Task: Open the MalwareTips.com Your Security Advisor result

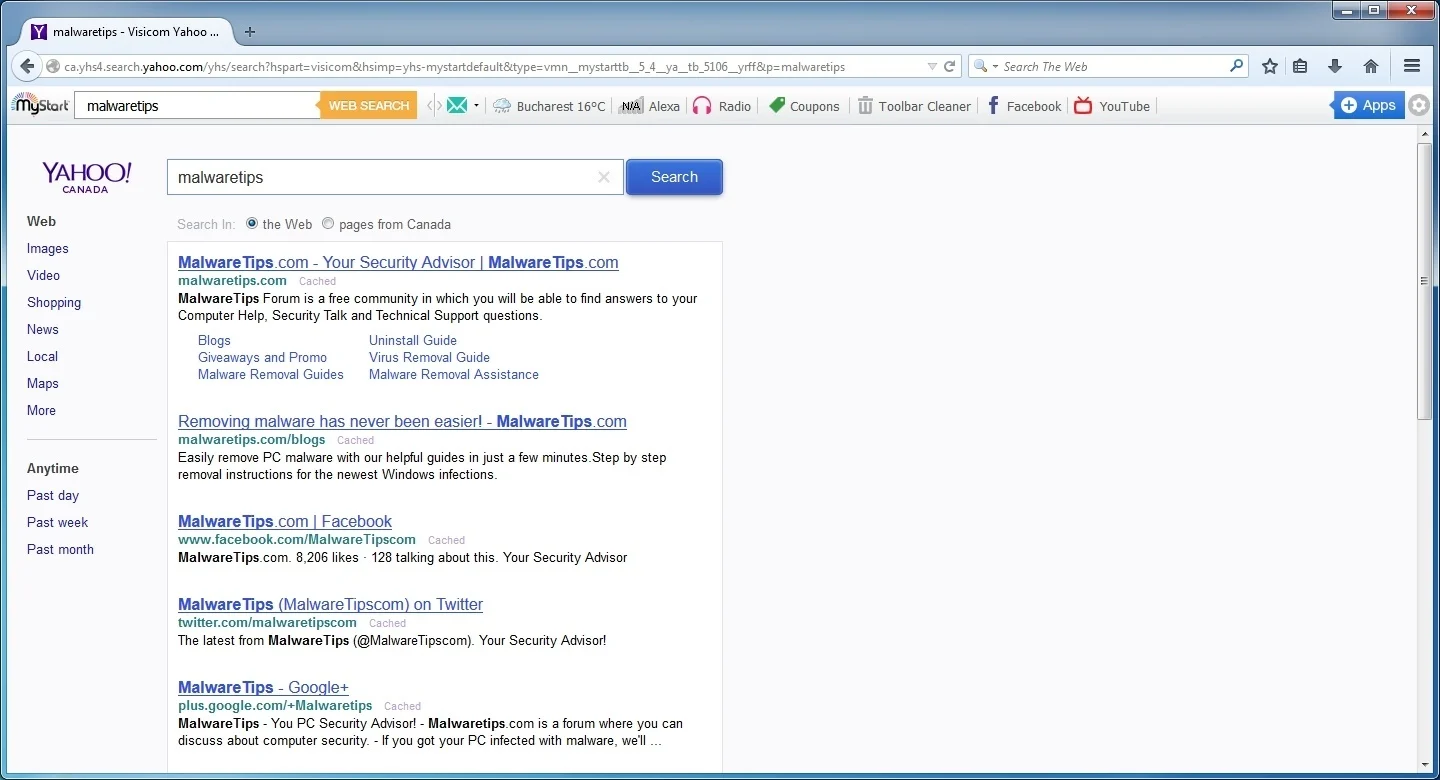Action: pyautogui.click(x=398, y=262)
